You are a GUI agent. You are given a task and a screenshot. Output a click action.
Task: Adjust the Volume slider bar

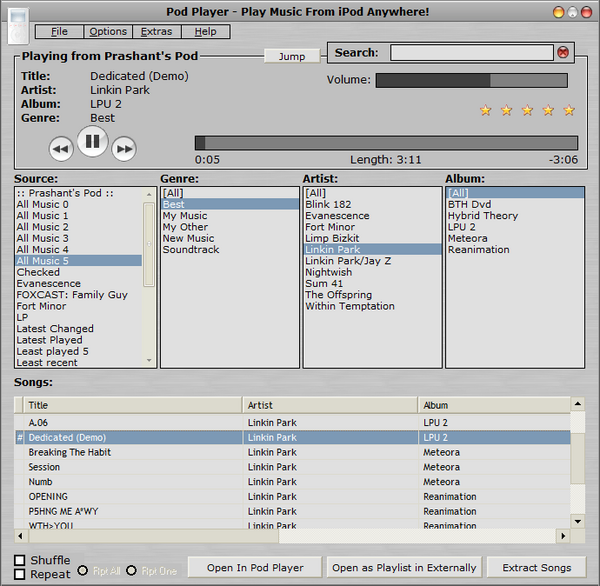point(471,80)
